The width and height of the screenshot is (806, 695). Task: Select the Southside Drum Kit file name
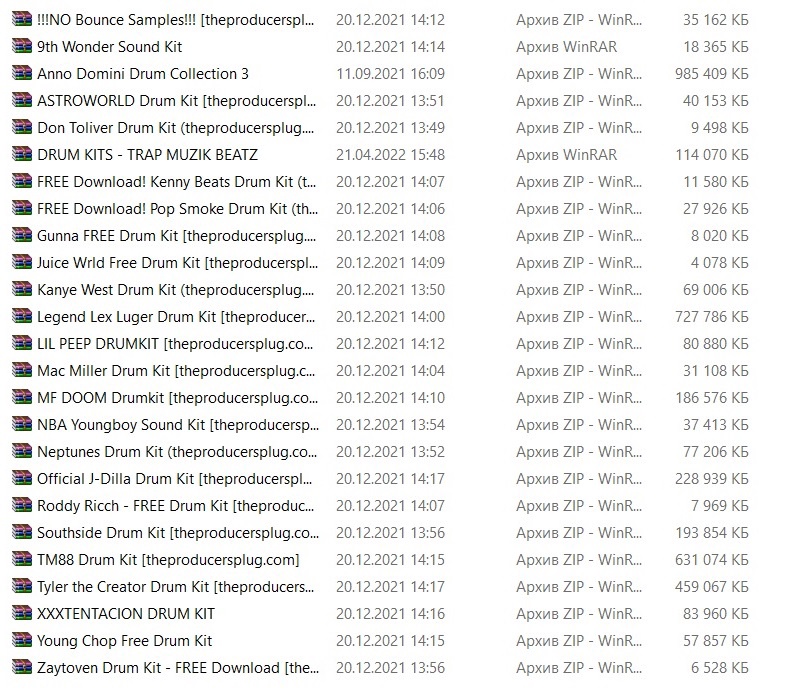[x=178, y=533]
